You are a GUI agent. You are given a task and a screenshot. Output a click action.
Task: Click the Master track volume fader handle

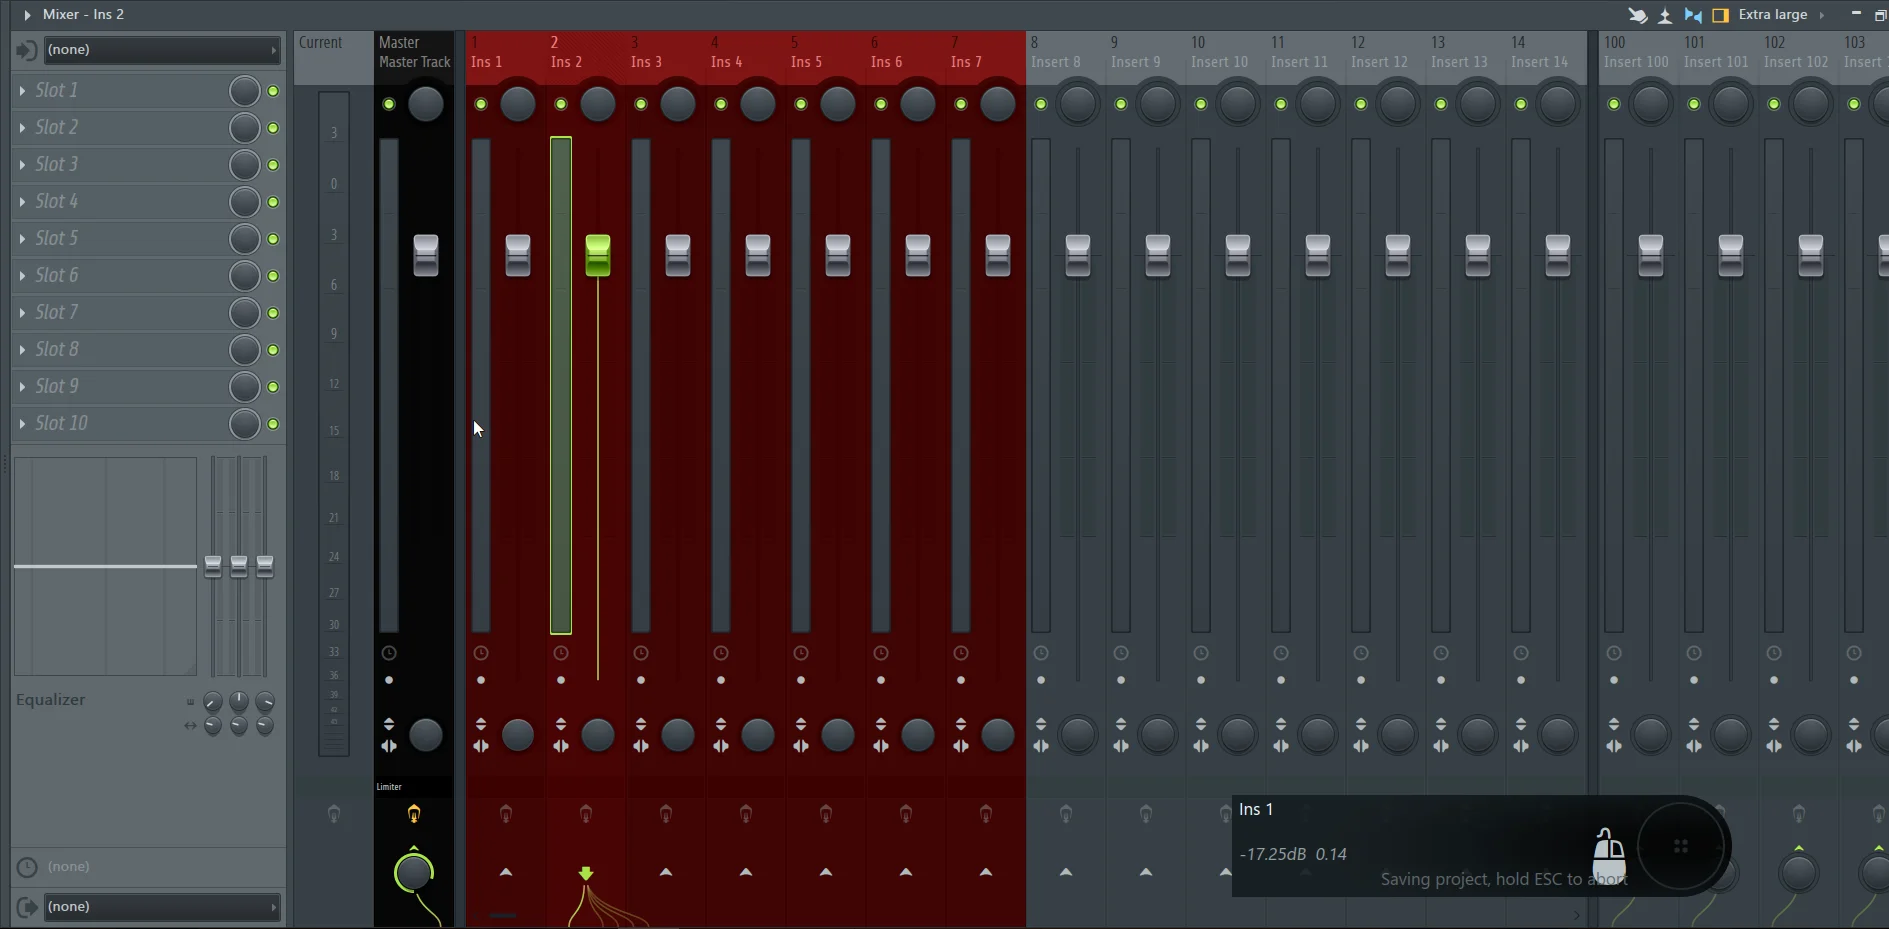(x=426, y=256)
